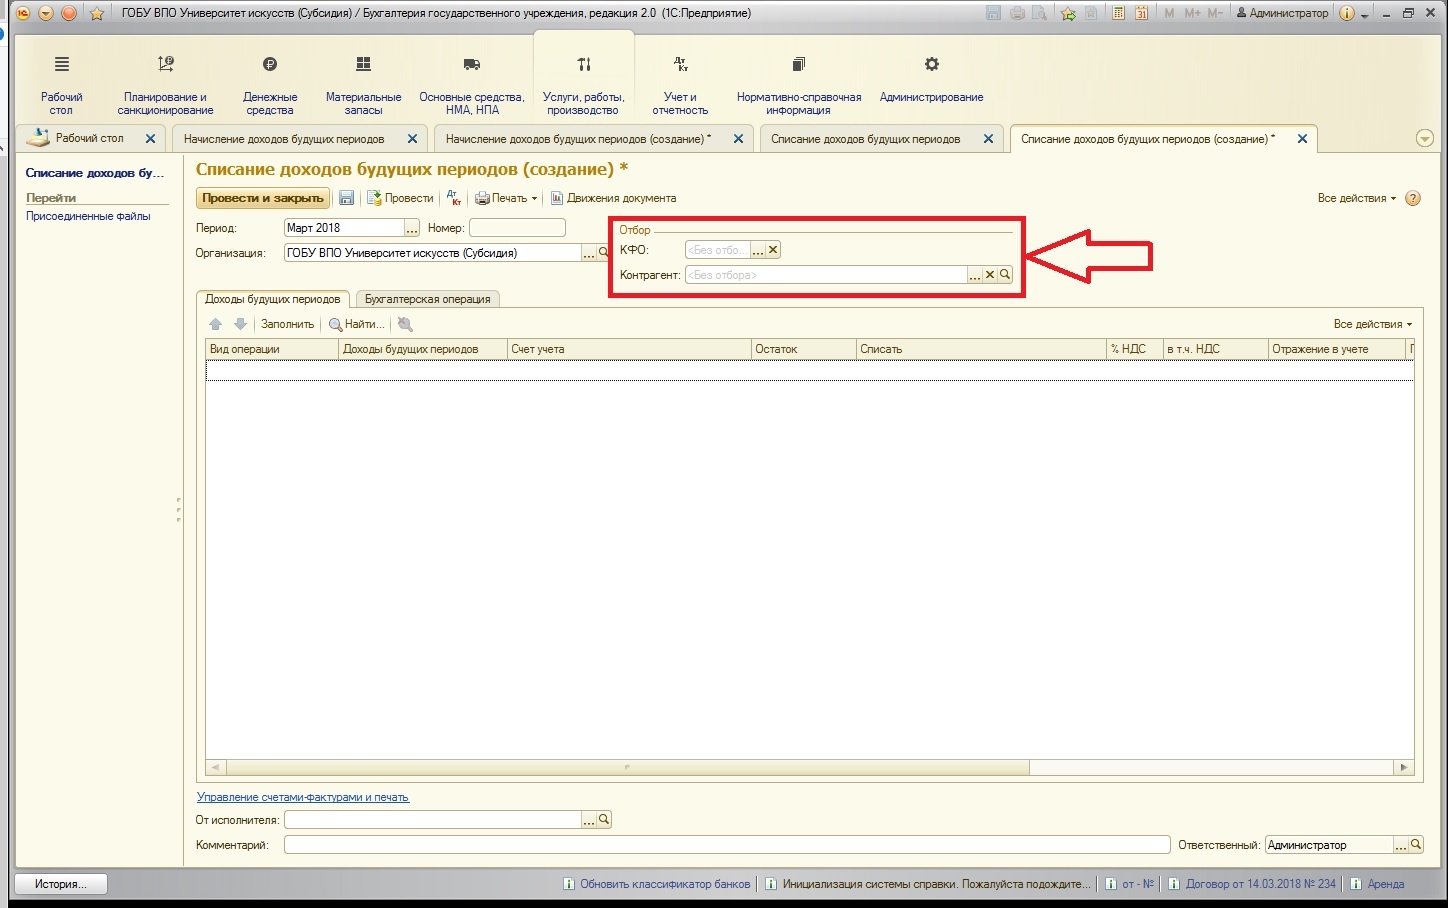Open Организация selection ellipsis button
This screenshot has width=1448, height=908.
589,253
